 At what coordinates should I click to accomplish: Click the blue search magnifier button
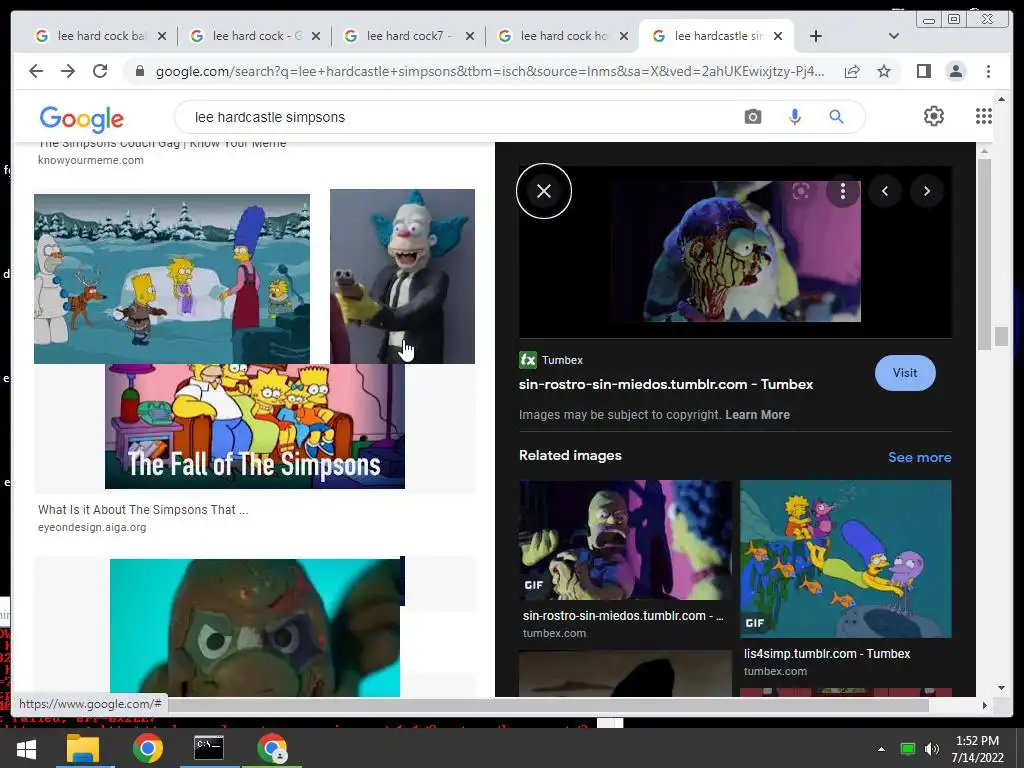pyautogui.click(x=836, y=117)
